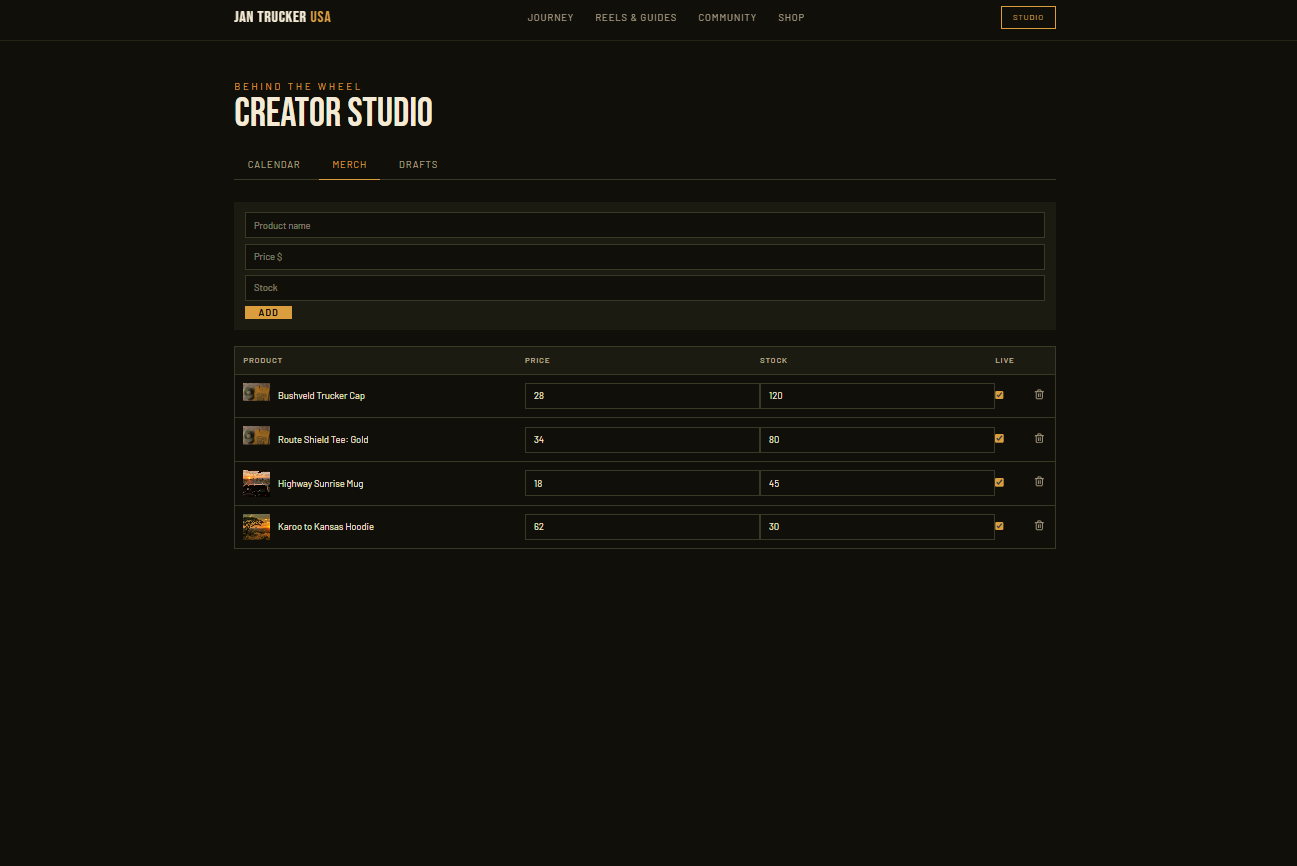Screen dimensions: 1297x866
Task: Go to Reels & Guides page
Action: point(636,18)
